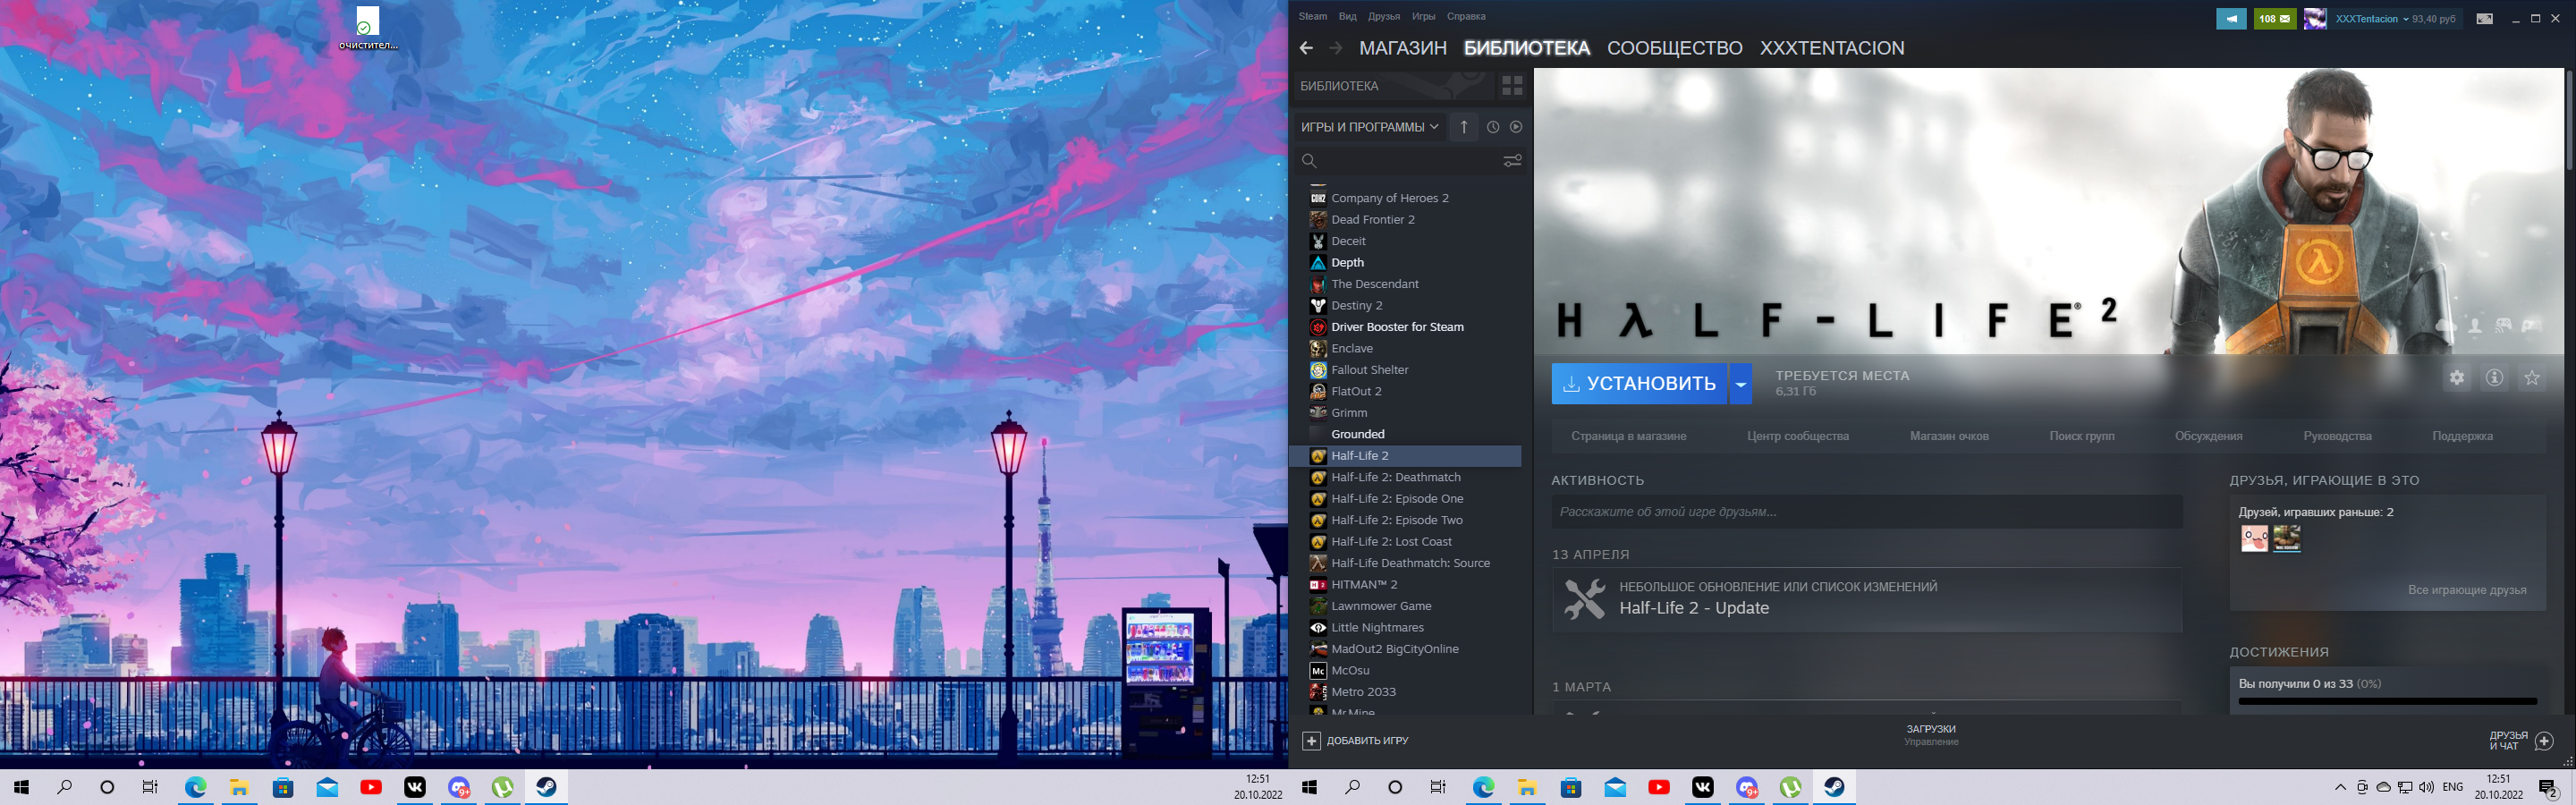Viewport: 2576px width, 805px height.
Task: Open the Steam announcements megaphone button
Action: pyautogui.click(x=2231, y=18)
